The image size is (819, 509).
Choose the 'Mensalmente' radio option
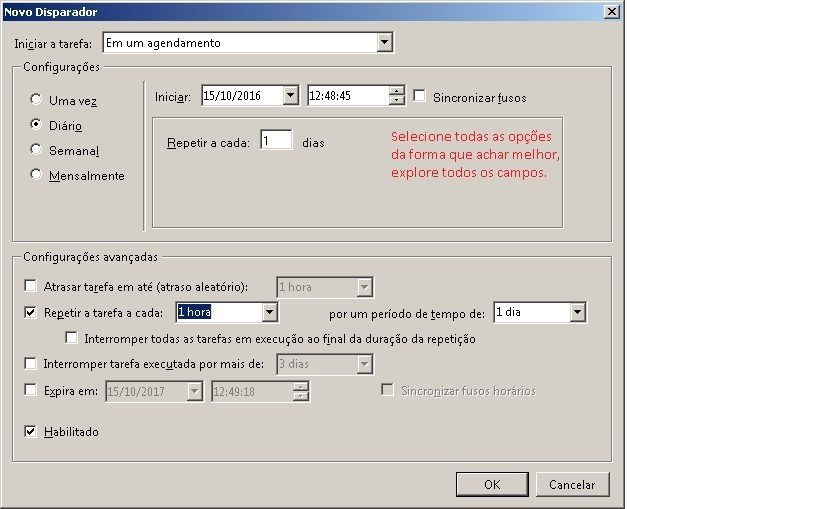[36, 174]
